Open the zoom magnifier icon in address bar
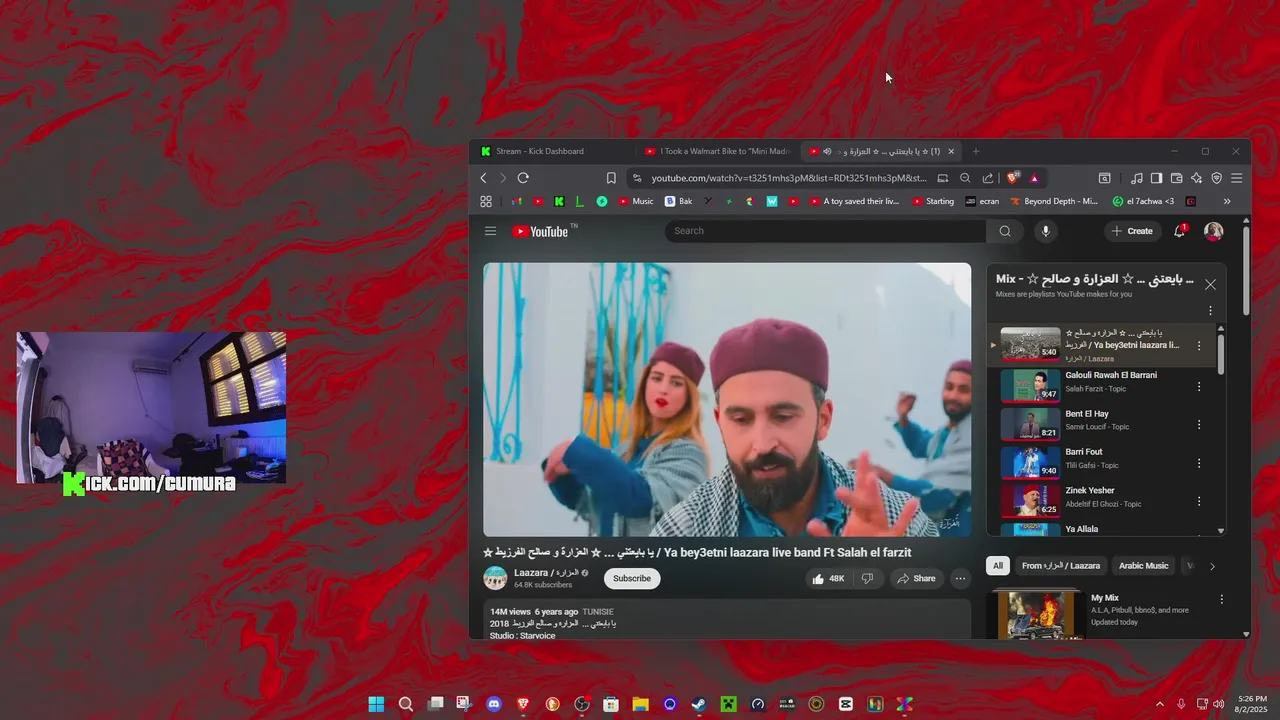Viewport: 1280px width, 720px height. pos(965,178)
